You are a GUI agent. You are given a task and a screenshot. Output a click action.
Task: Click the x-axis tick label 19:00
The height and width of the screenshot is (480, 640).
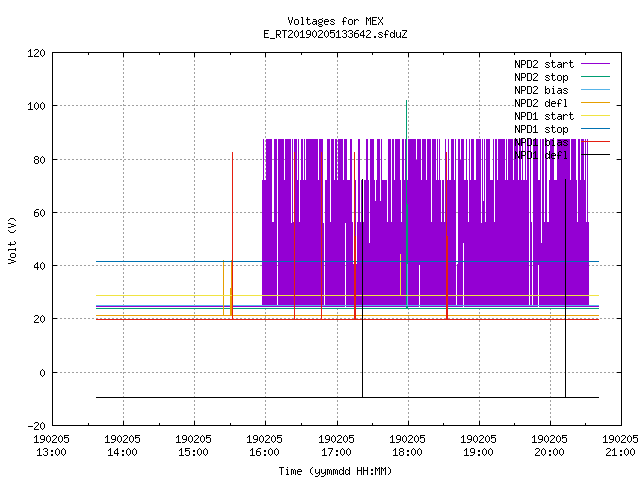[x=478, y=453]
